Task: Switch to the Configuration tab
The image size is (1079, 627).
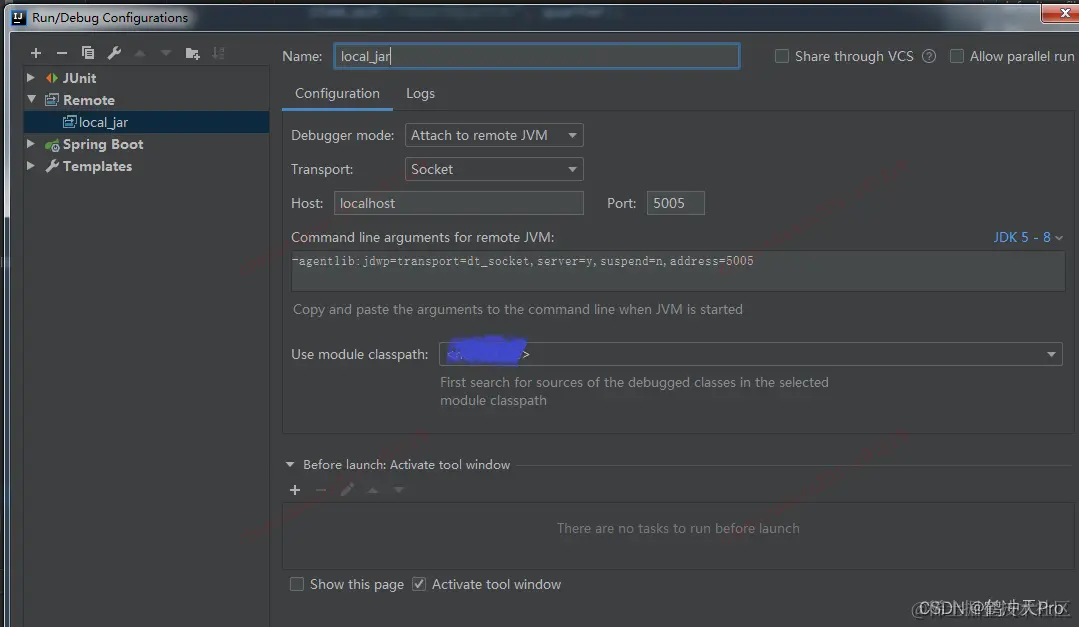Action: 337,94
